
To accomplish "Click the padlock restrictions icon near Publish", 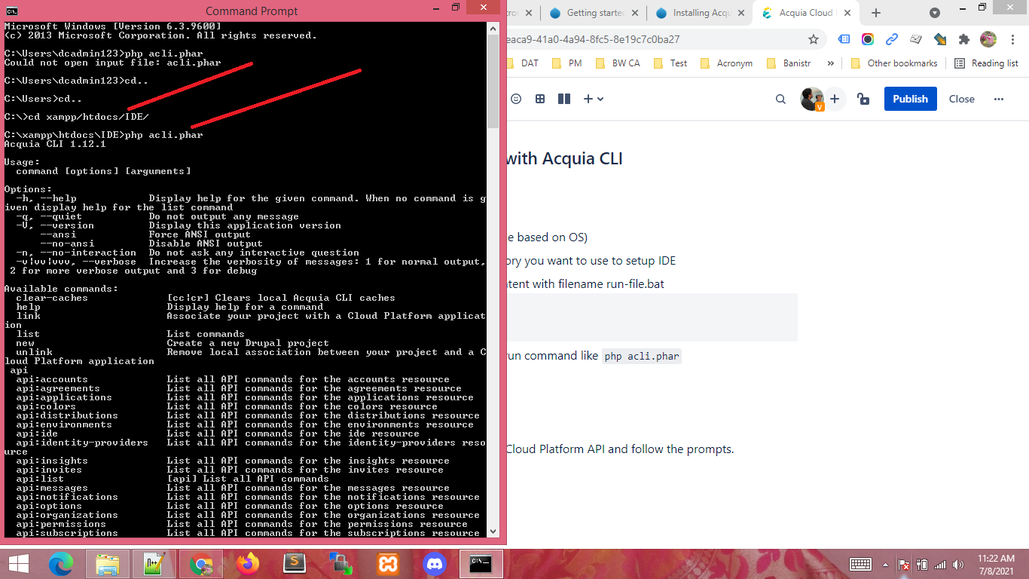I will pyautogui.click(x=862, y=98).
